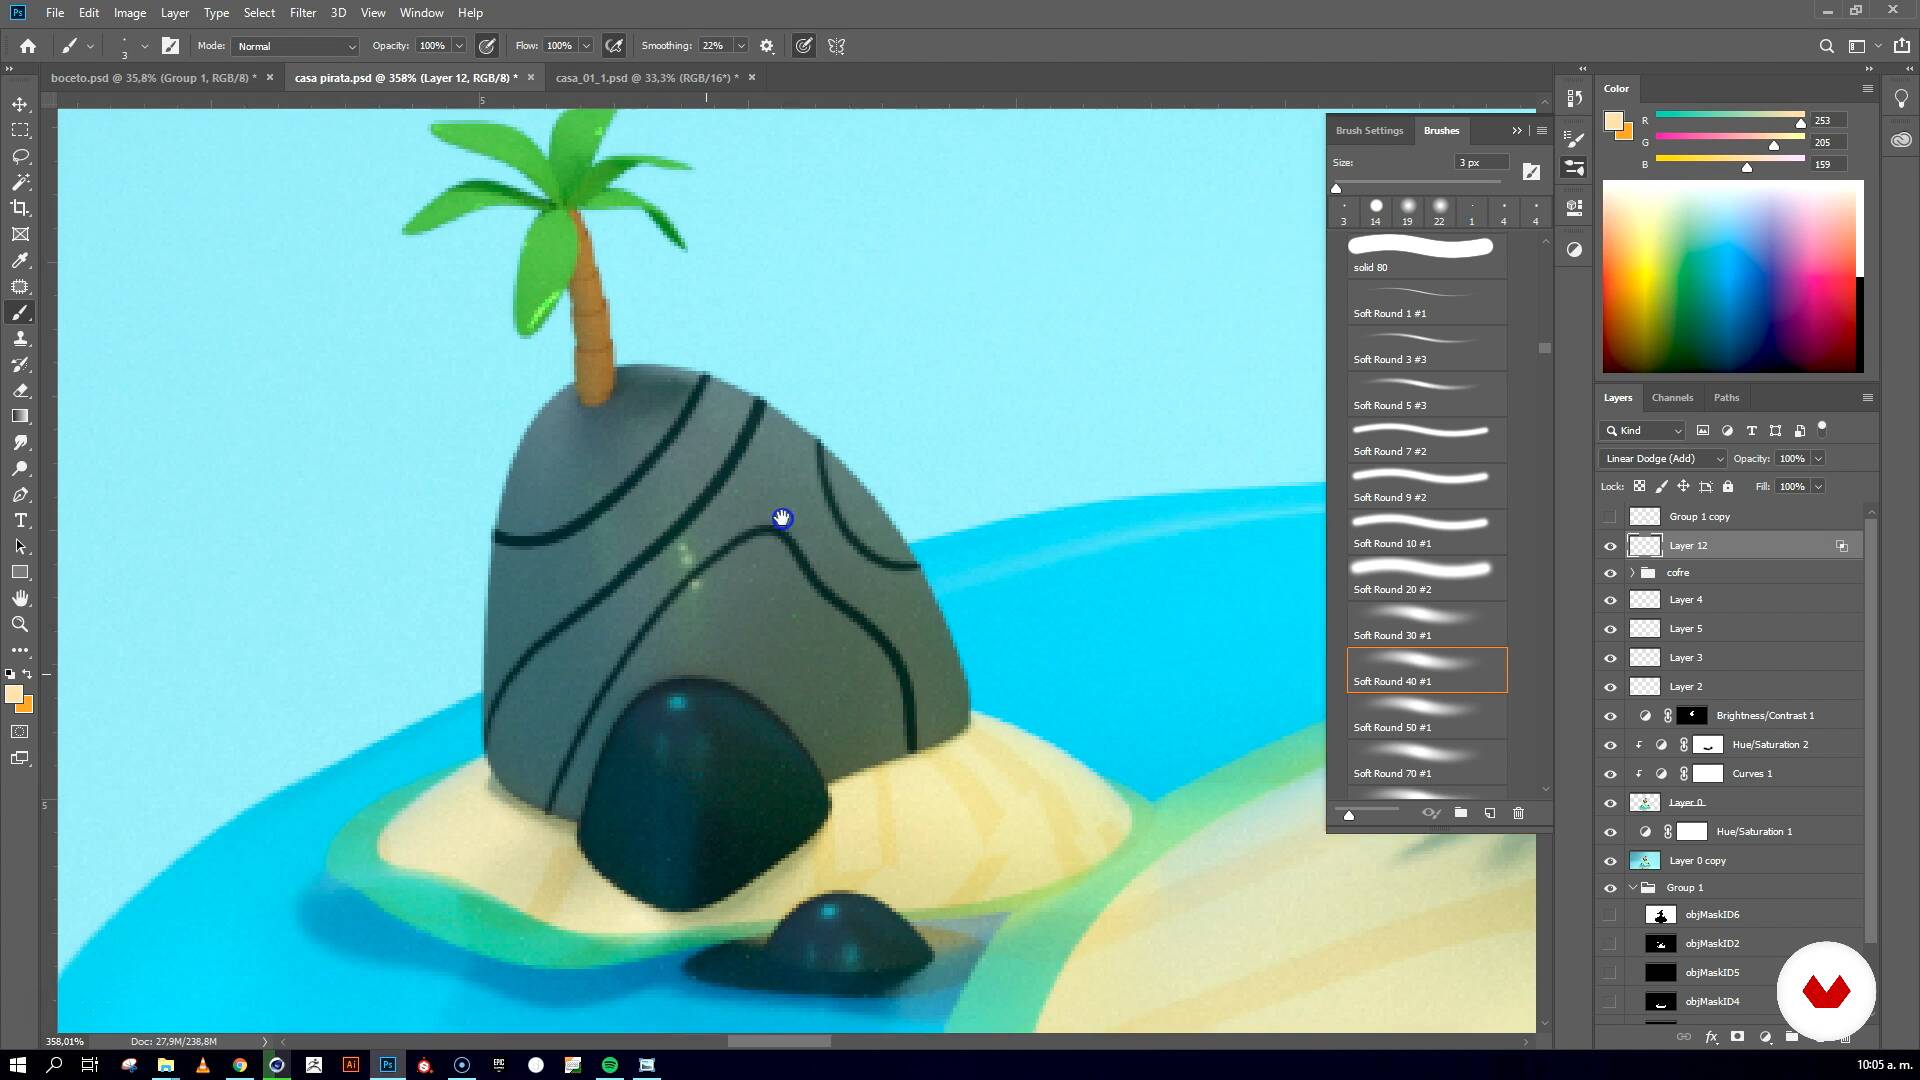Image resolution: width=1920 pixels, height=1080 pixels.
Task: Expand the cofre layer group
Action: [x=1633, y=573]
